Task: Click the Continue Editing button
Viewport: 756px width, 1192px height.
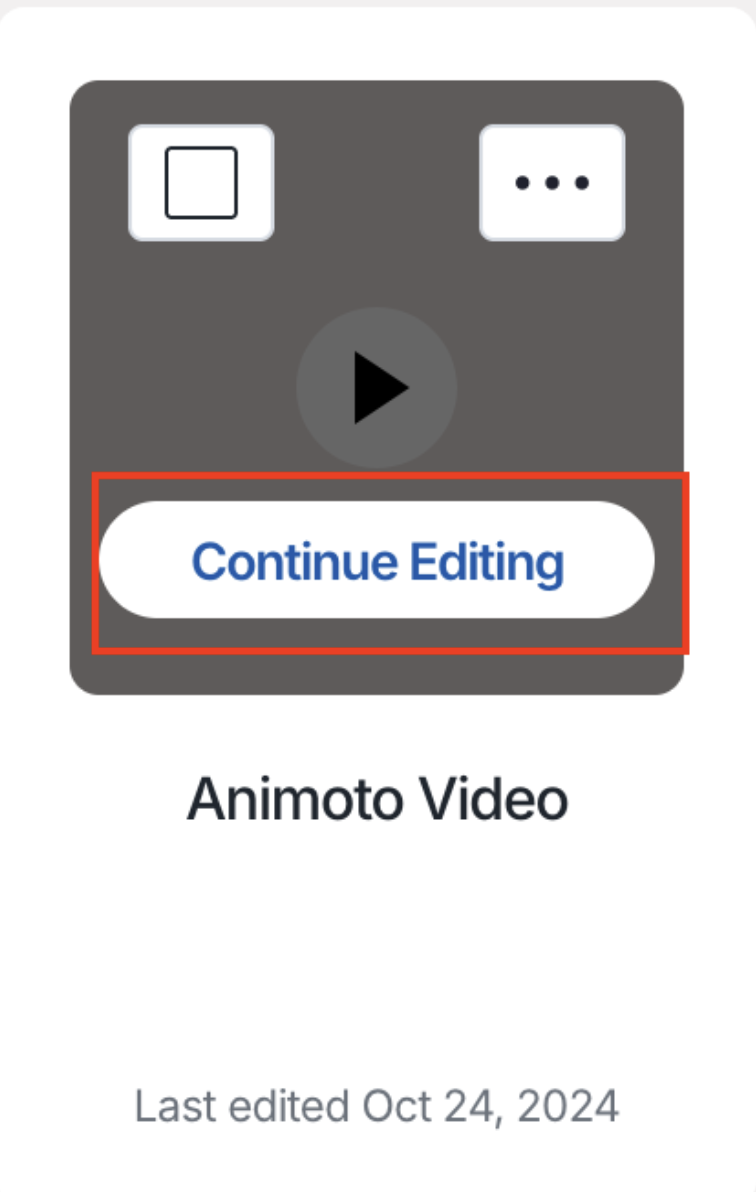Action: tap(376, 560)
